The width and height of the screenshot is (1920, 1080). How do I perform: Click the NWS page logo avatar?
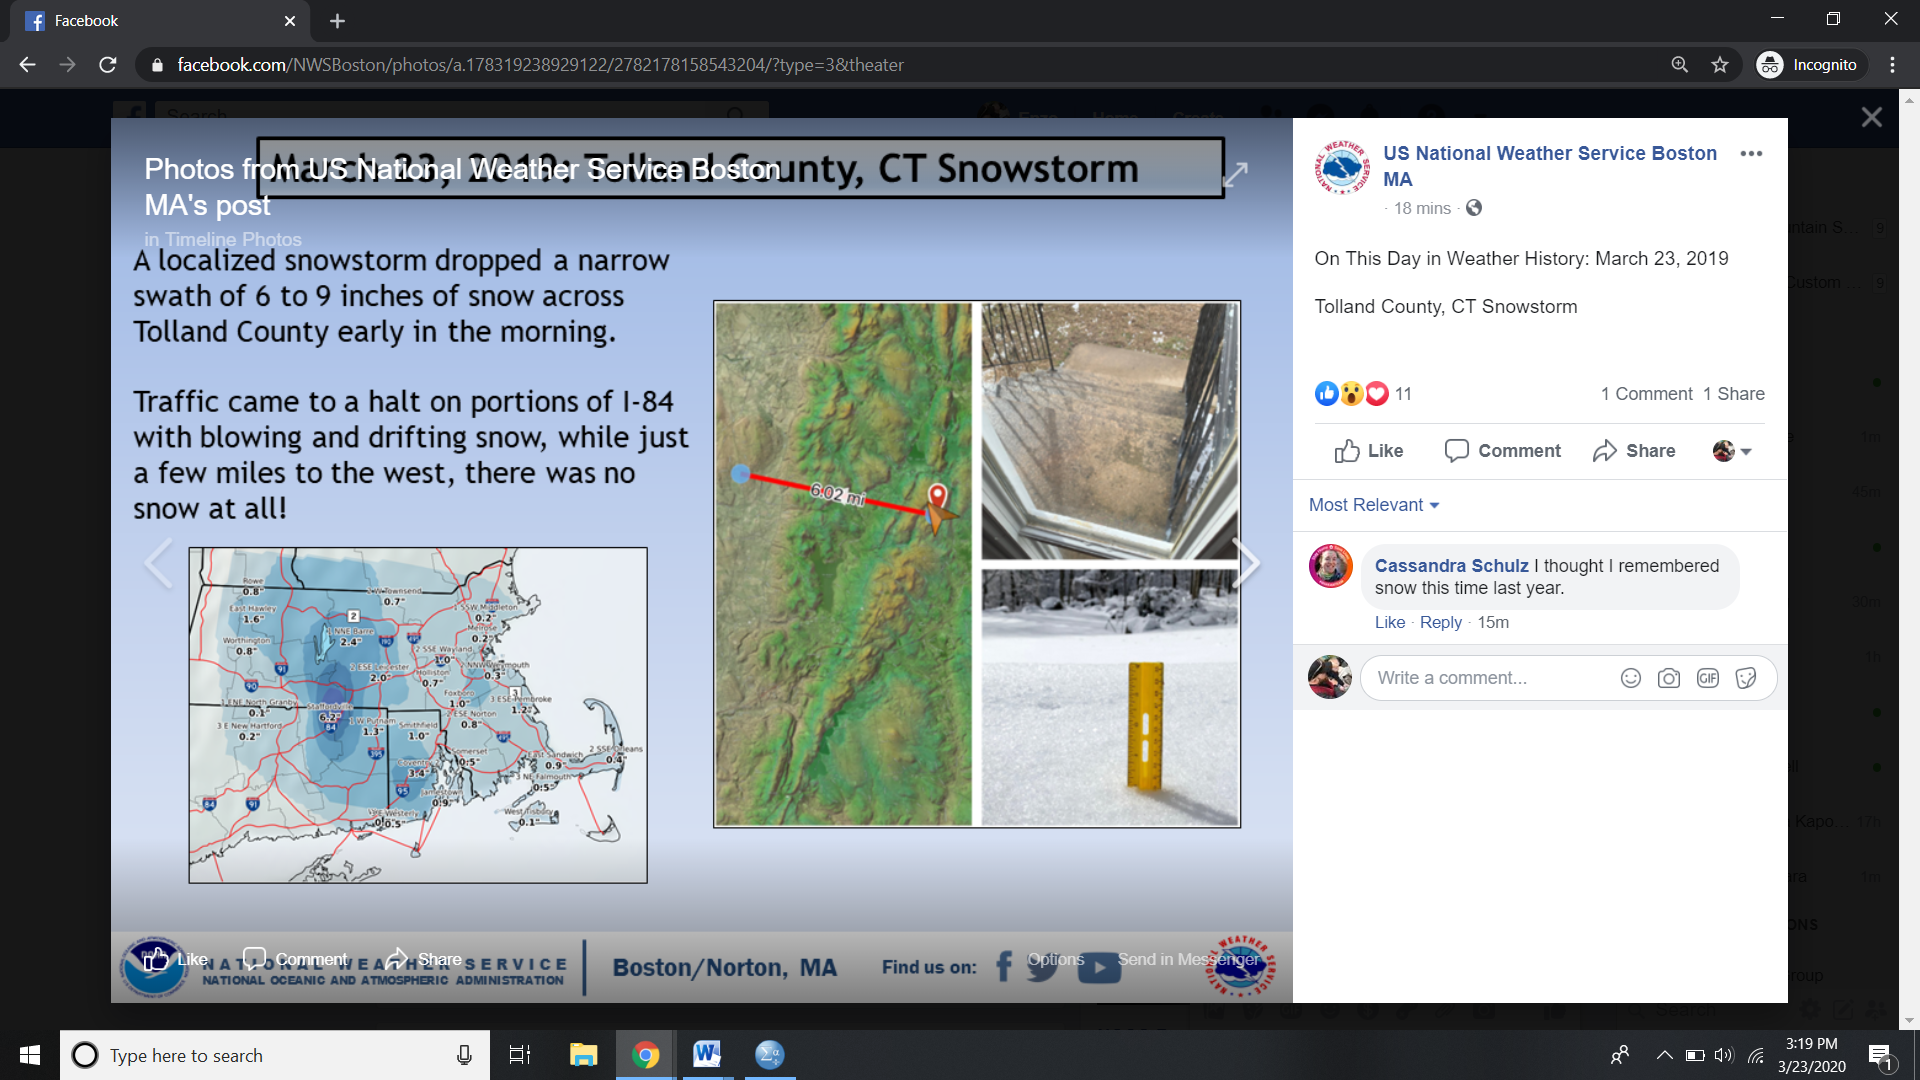click(1341, 166)
